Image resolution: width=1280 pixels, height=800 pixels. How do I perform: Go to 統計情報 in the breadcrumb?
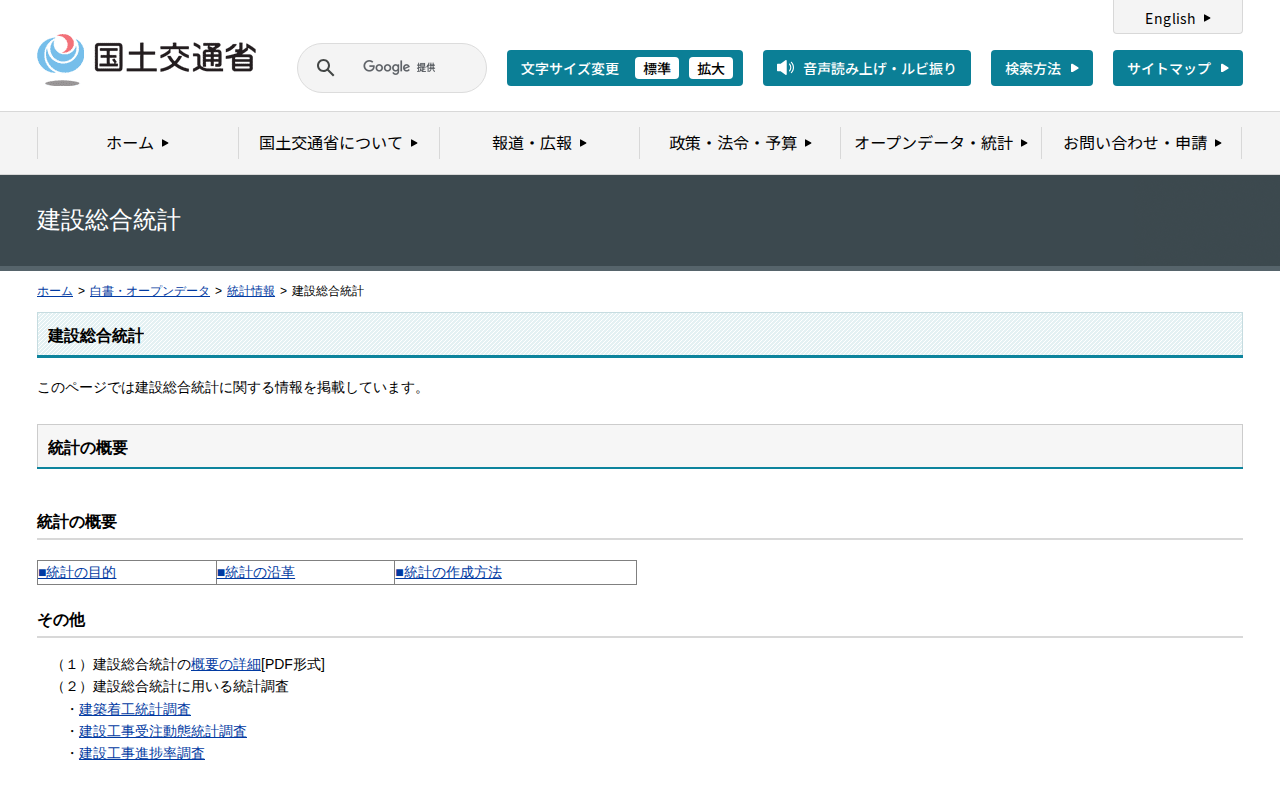point(251,291)
